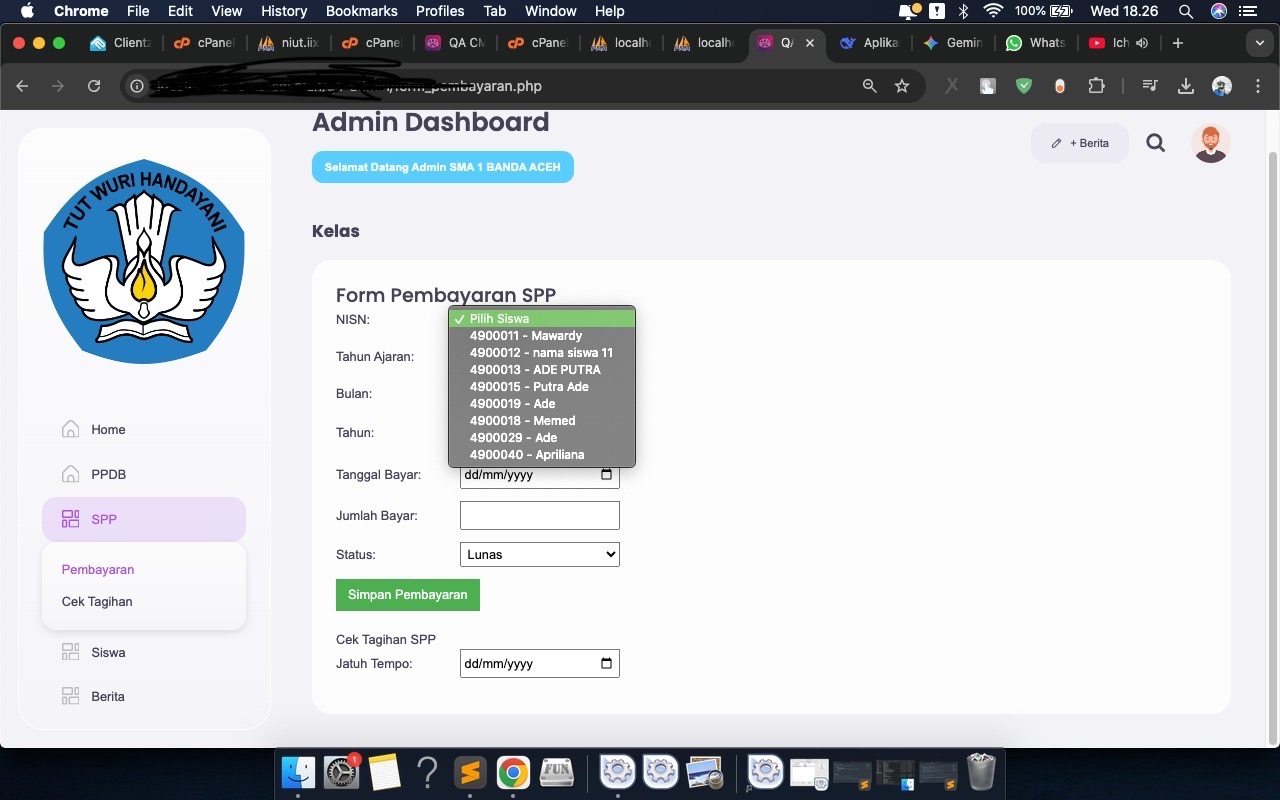The image size is (1280, 800).
Task: Open the Cek Tagihan submenu link
Action: click(x=97, y=601)
